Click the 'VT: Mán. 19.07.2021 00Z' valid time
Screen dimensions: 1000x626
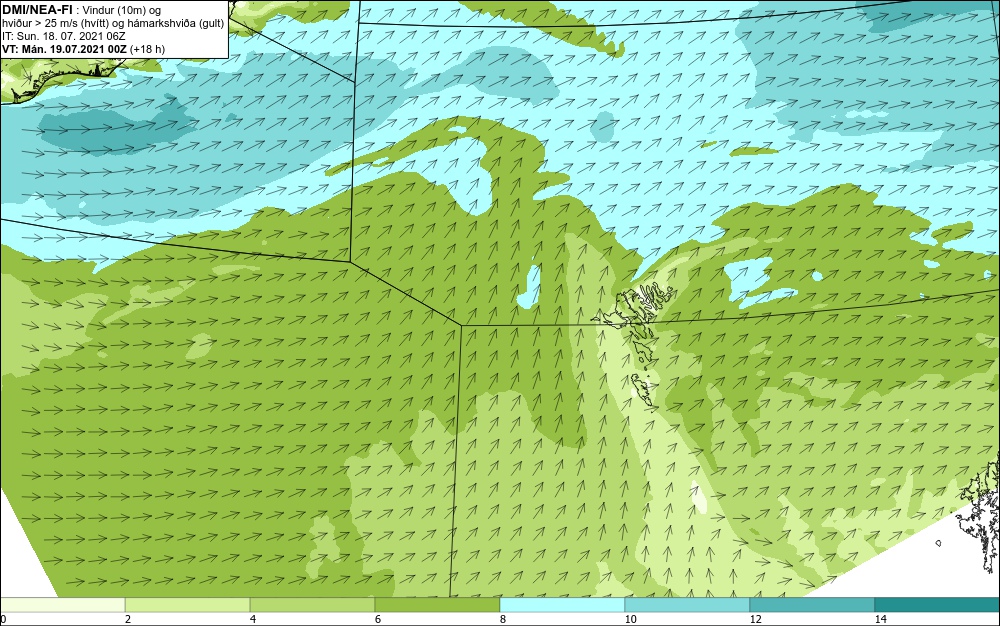pyautogui.click(x=64, y=49)
